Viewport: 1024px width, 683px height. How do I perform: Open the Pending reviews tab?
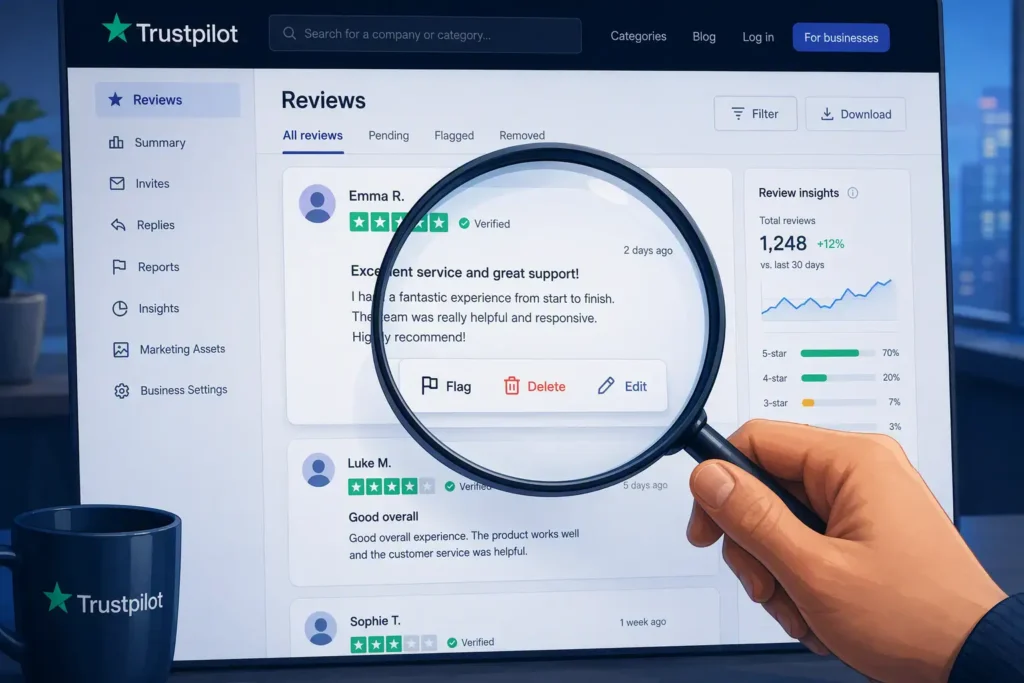pyautogui.click(x=389, y=135)
